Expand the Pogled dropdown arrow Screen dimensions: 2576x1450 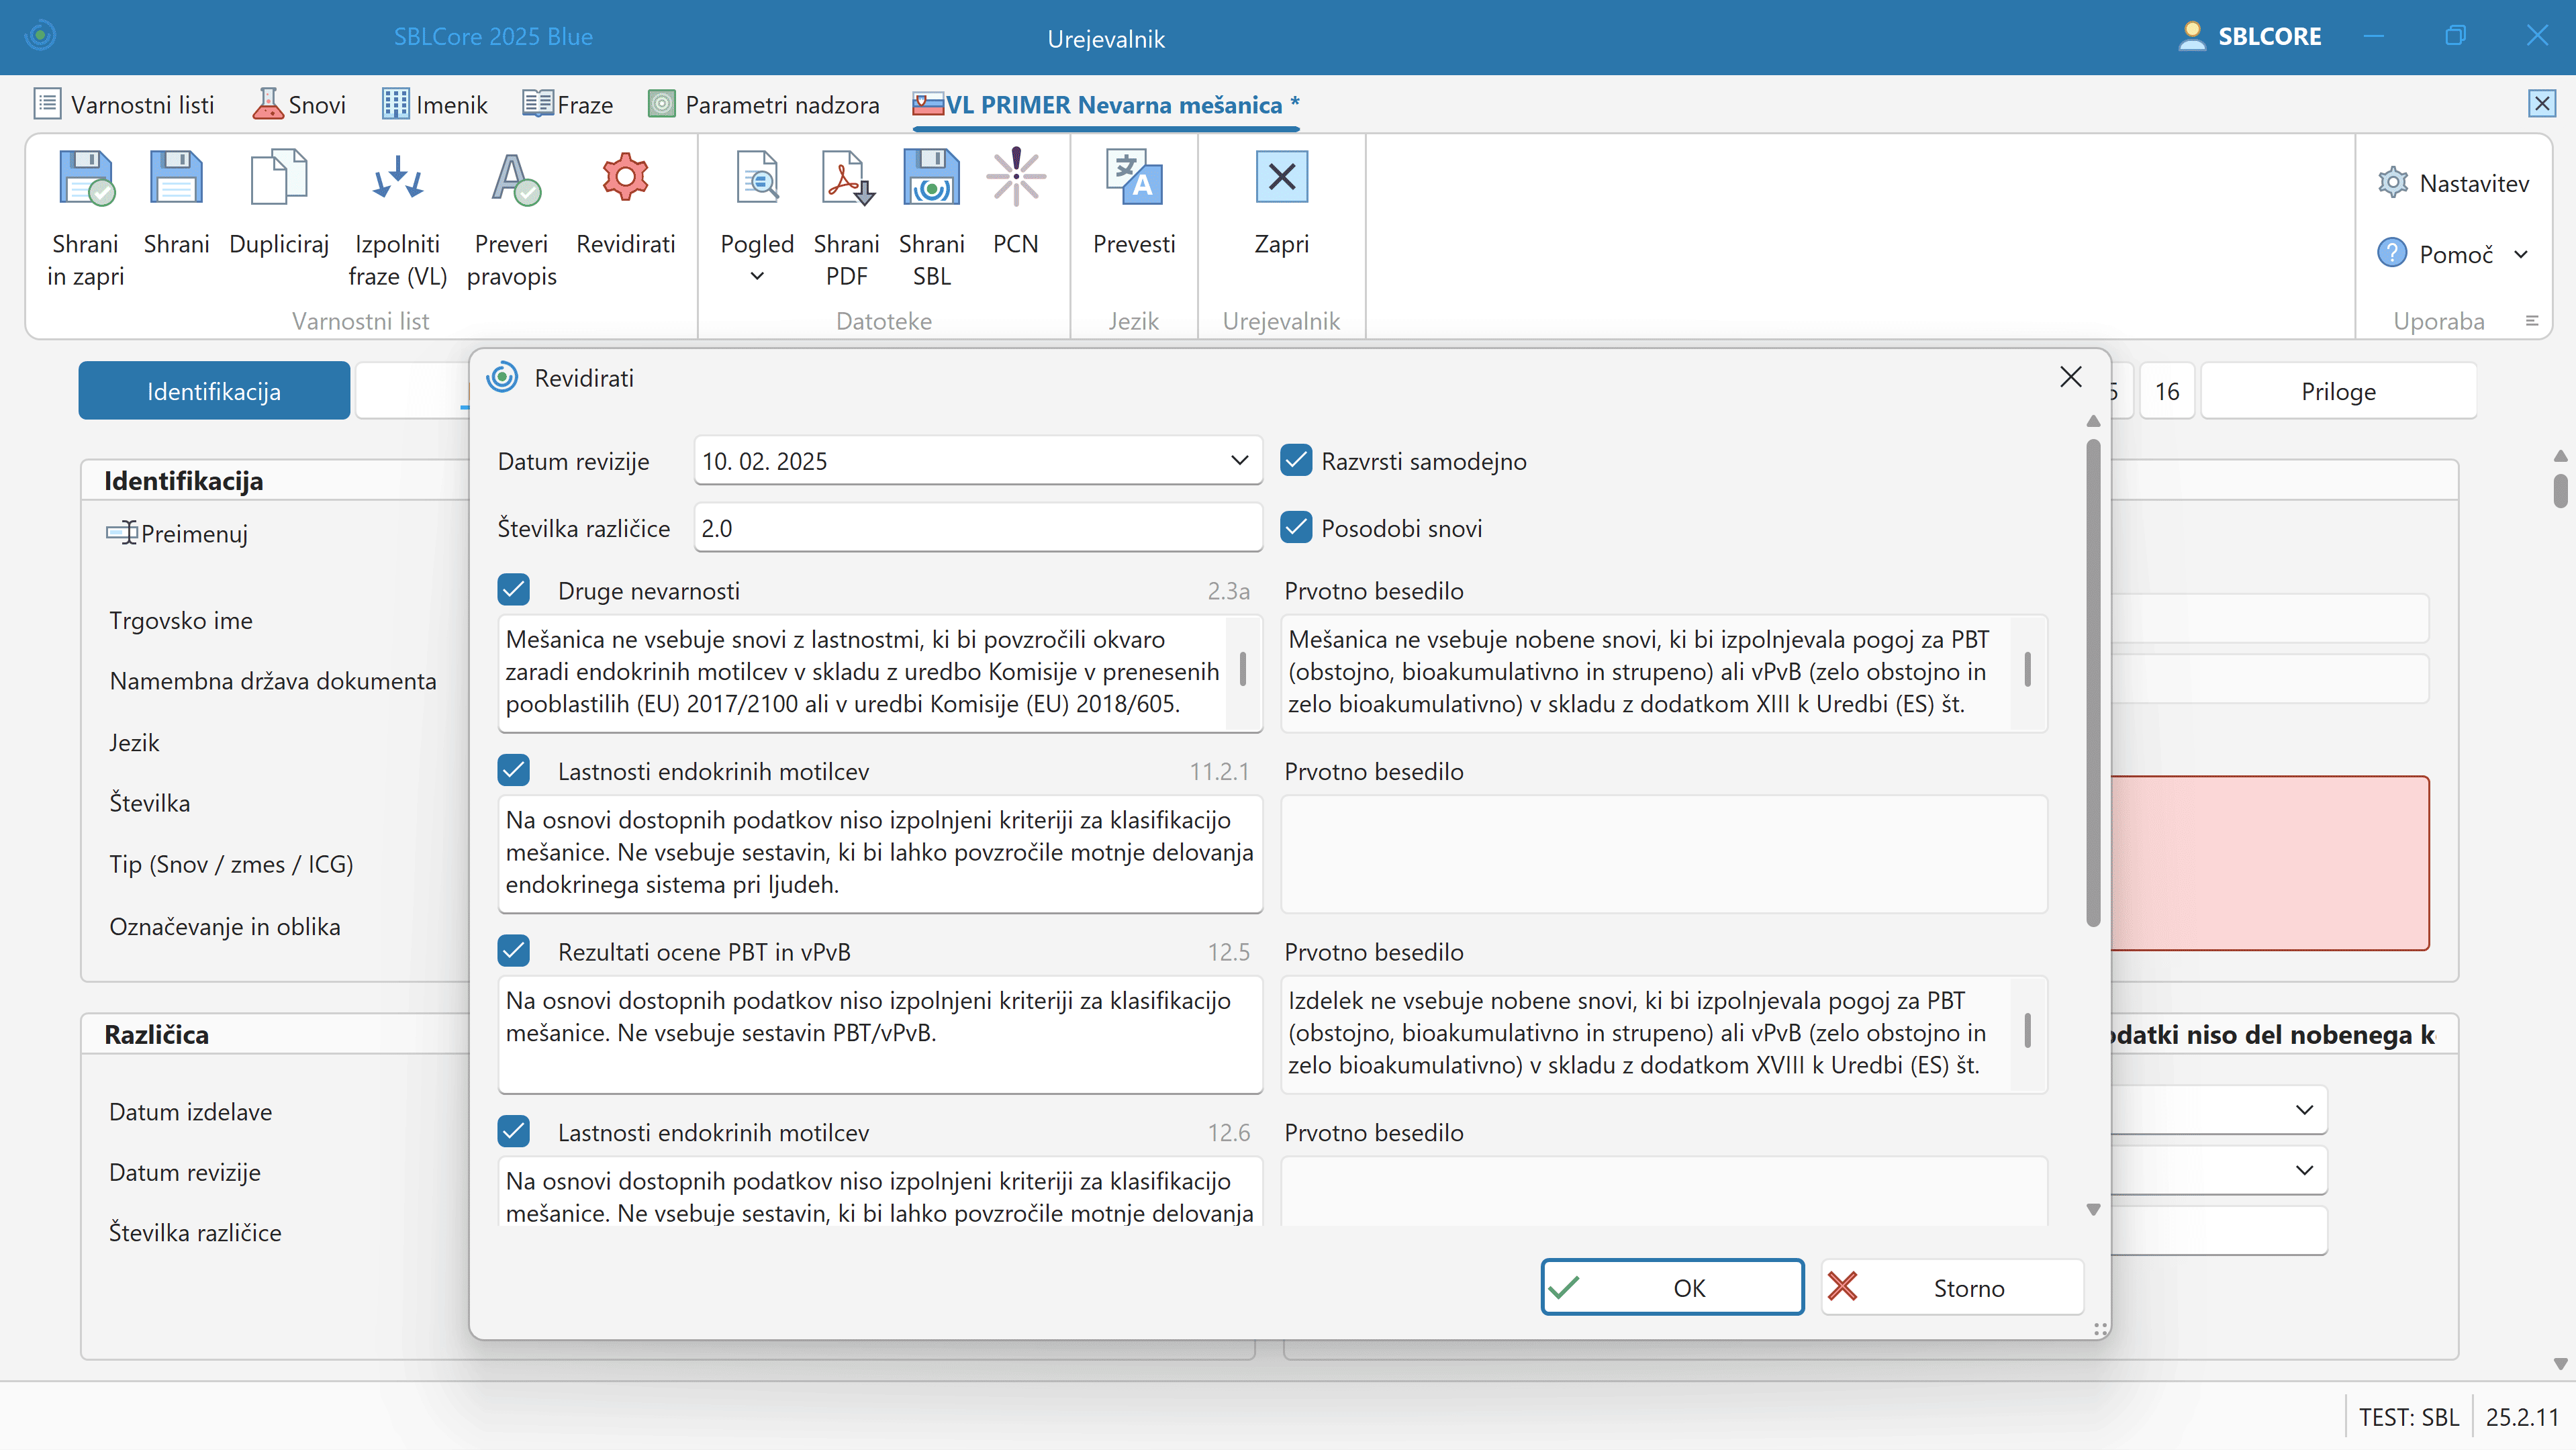coord(757,277)
